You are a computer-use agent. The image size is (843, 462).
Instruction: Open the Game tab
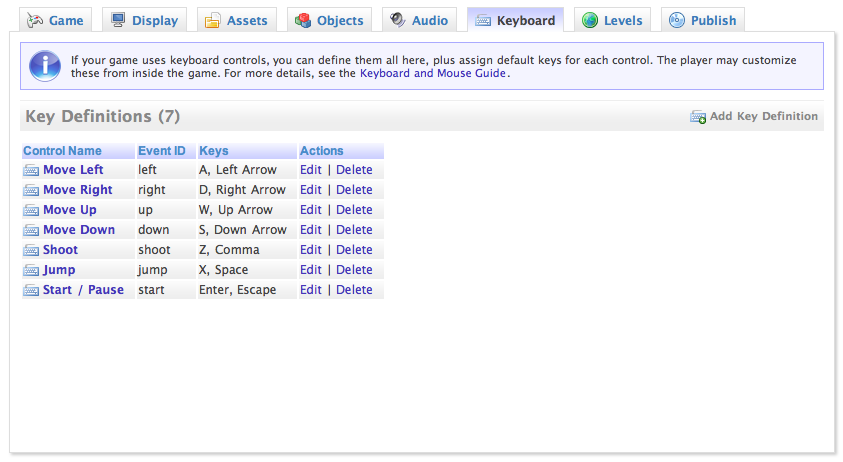coord(57,20)
